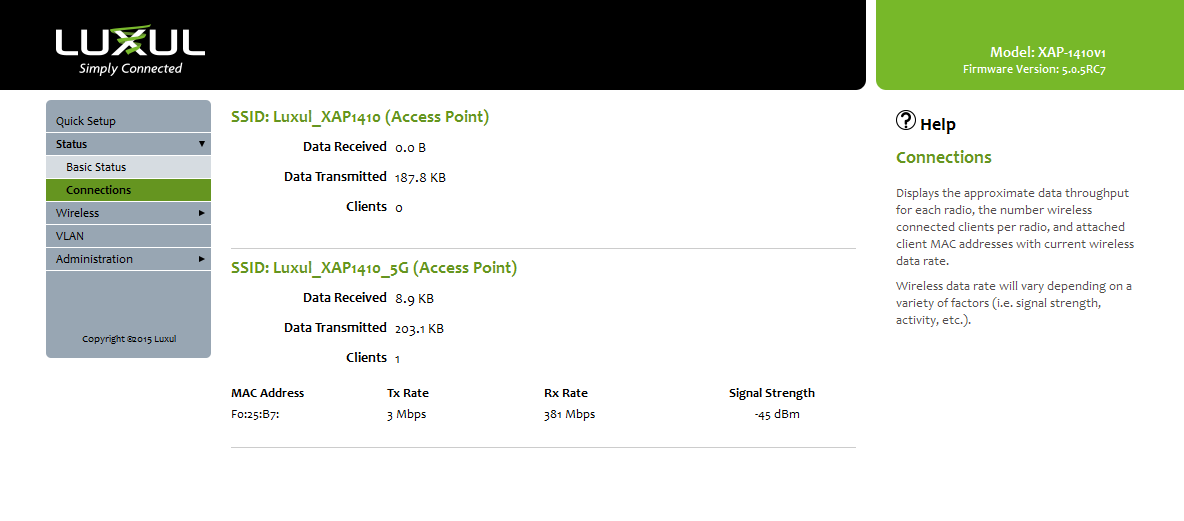Click the Wireless menu label
The image size is (1184, 521).
[x=77, y=213]
